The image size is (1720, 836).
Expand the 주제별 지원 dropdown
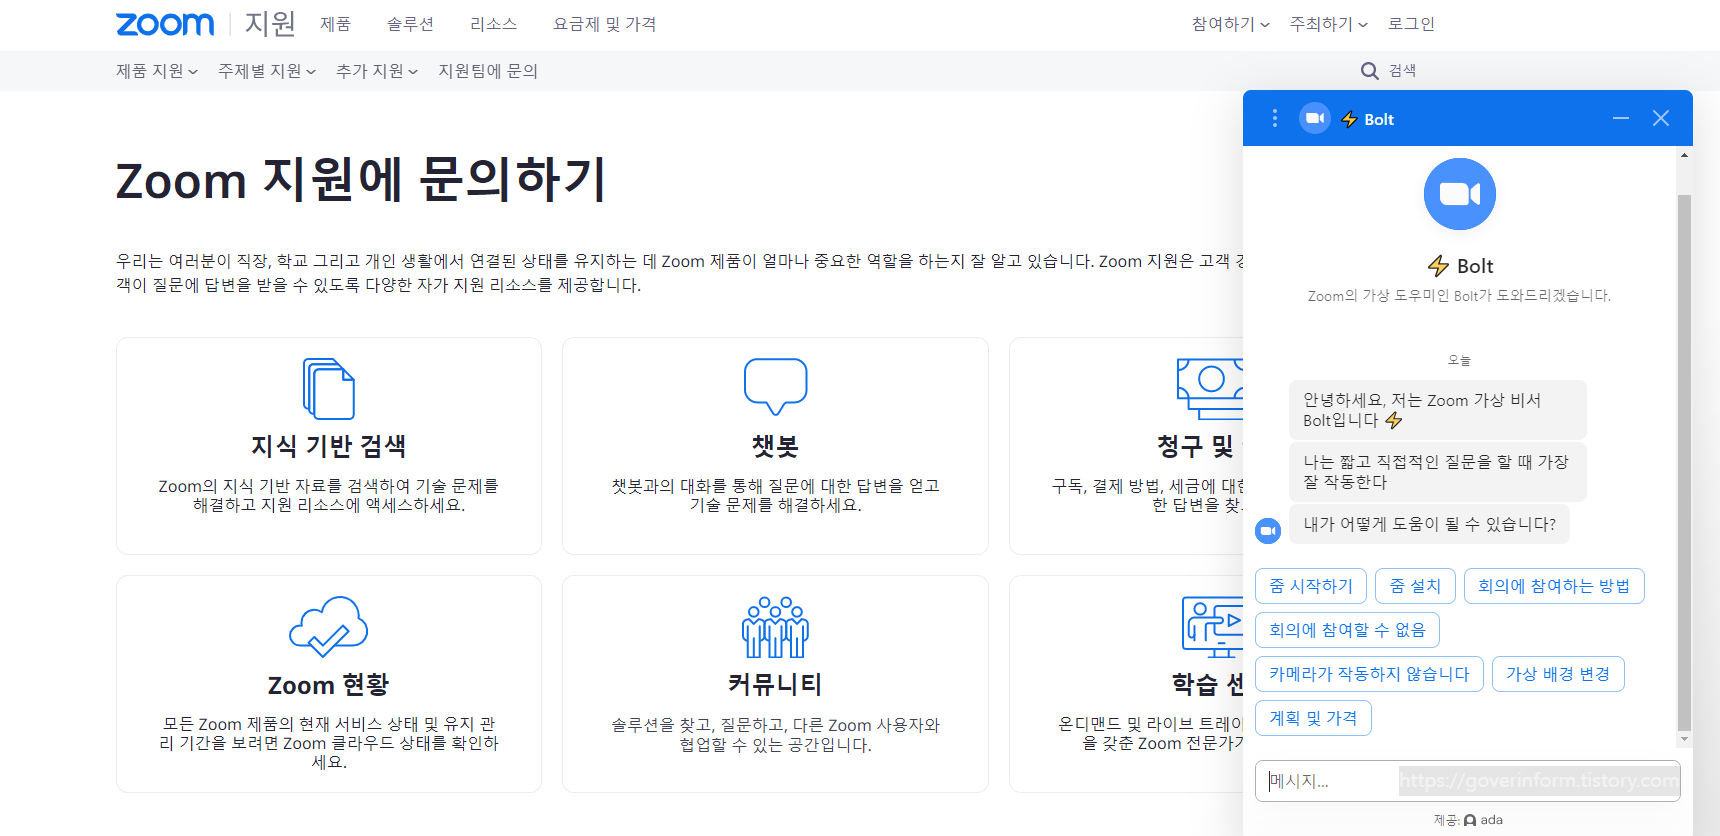(267, 71)
